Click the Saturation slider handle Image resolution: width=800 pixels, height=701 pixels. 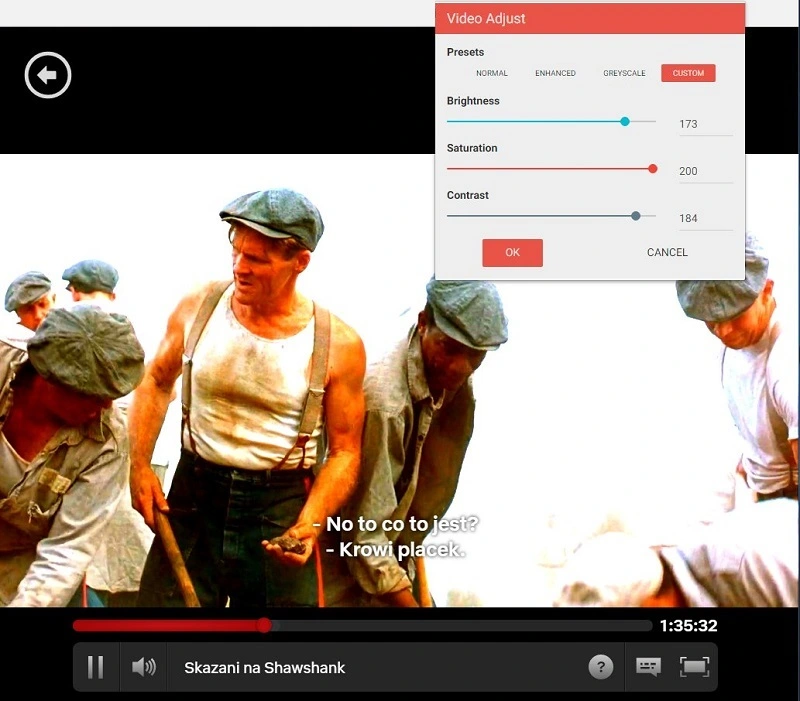pyautogui.click(x=653, y=168)
